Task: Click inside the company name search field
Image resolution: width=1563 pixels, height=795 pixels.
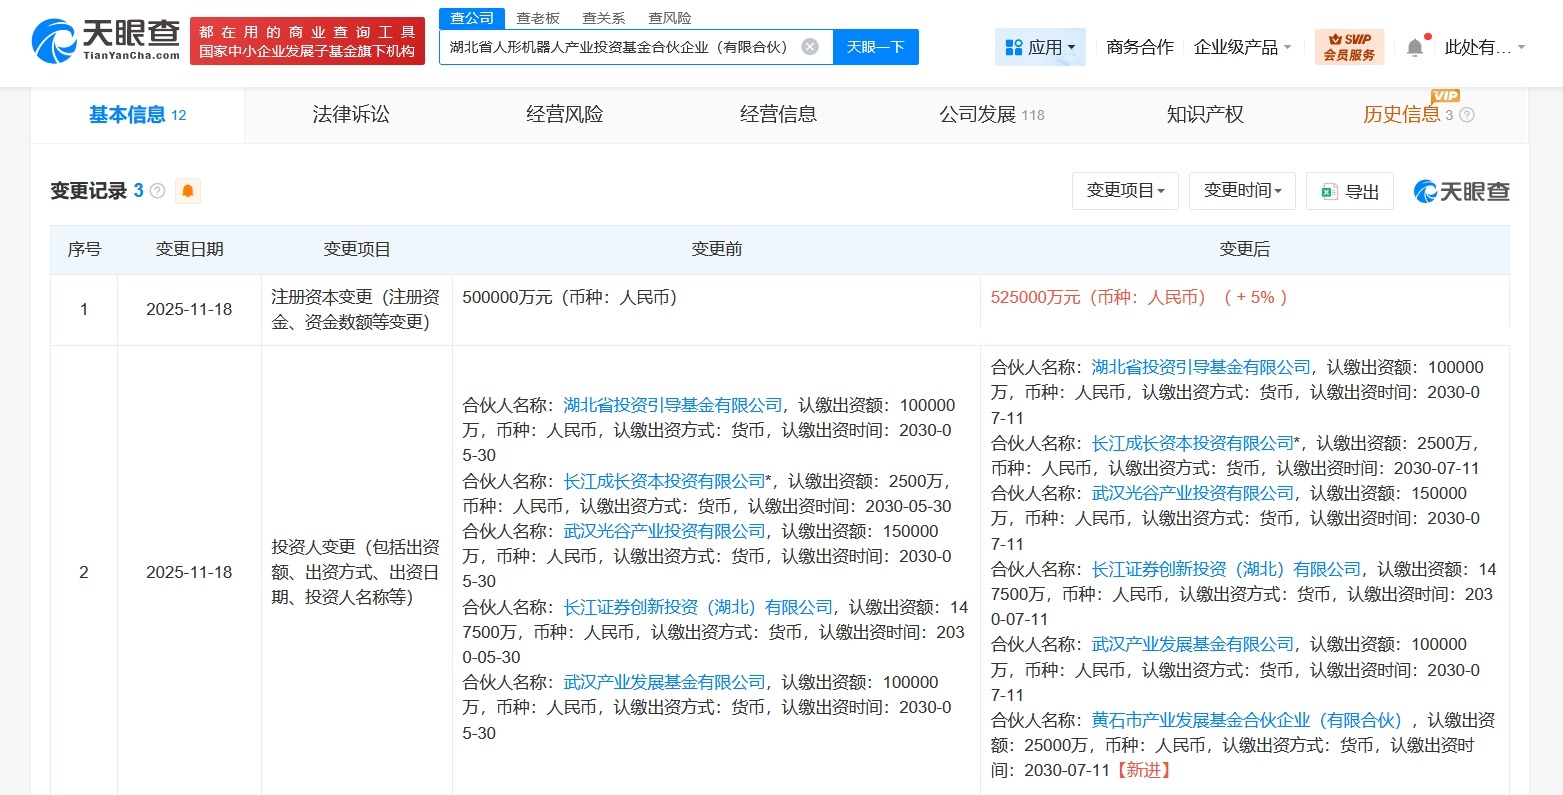Action: coord(620,46)
